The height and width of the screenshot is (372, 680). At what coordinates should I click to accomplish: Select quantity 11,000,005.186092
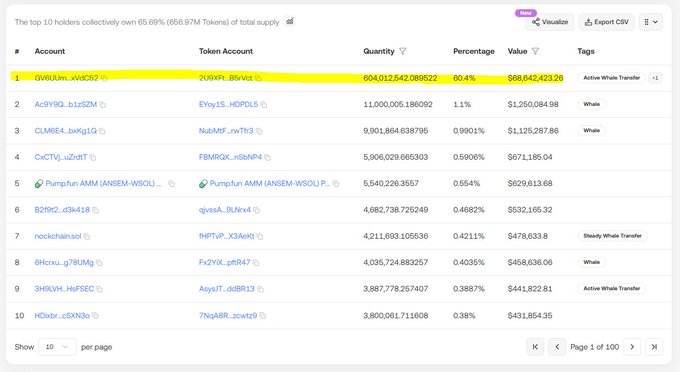coord(398,104)
